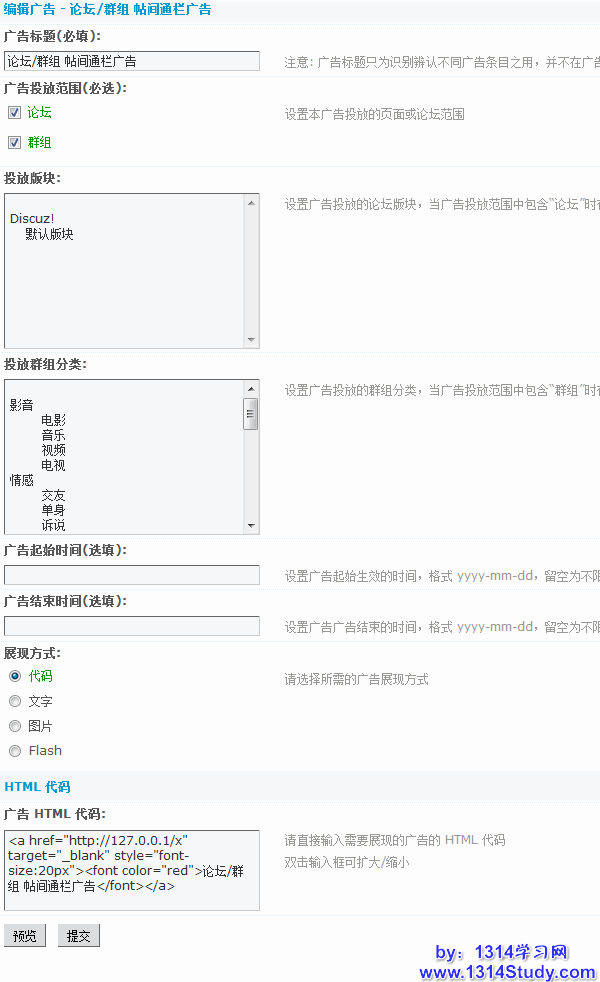
Task: Select 音乐 in the group category list
Action: pos(53,435)
